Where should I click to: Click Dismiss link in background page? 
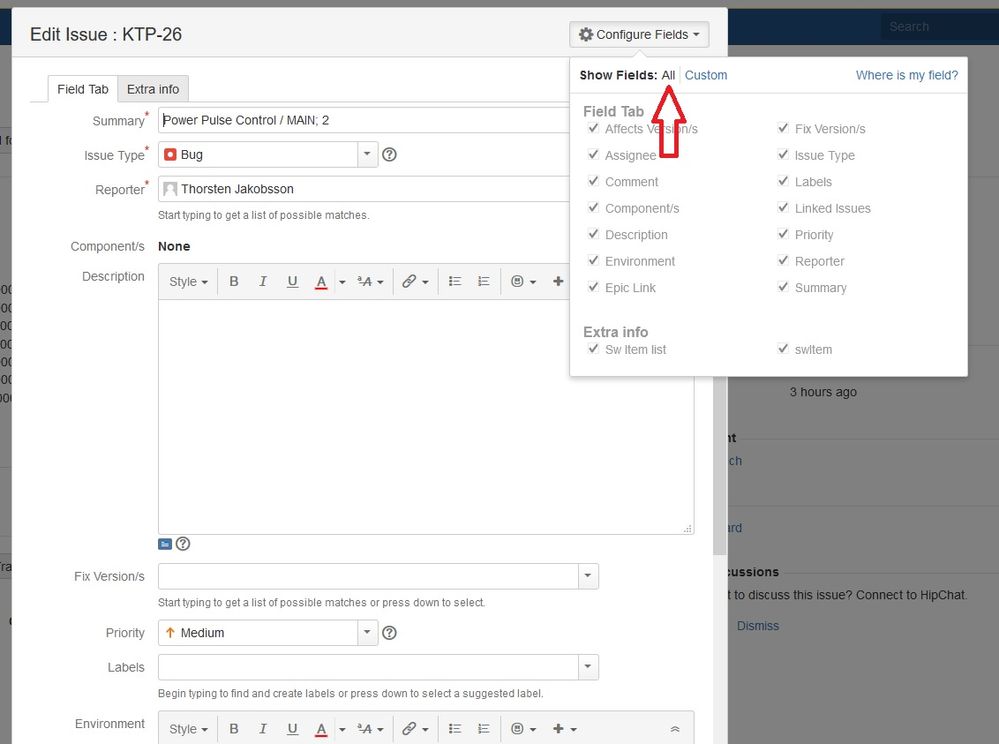[758, 626]
